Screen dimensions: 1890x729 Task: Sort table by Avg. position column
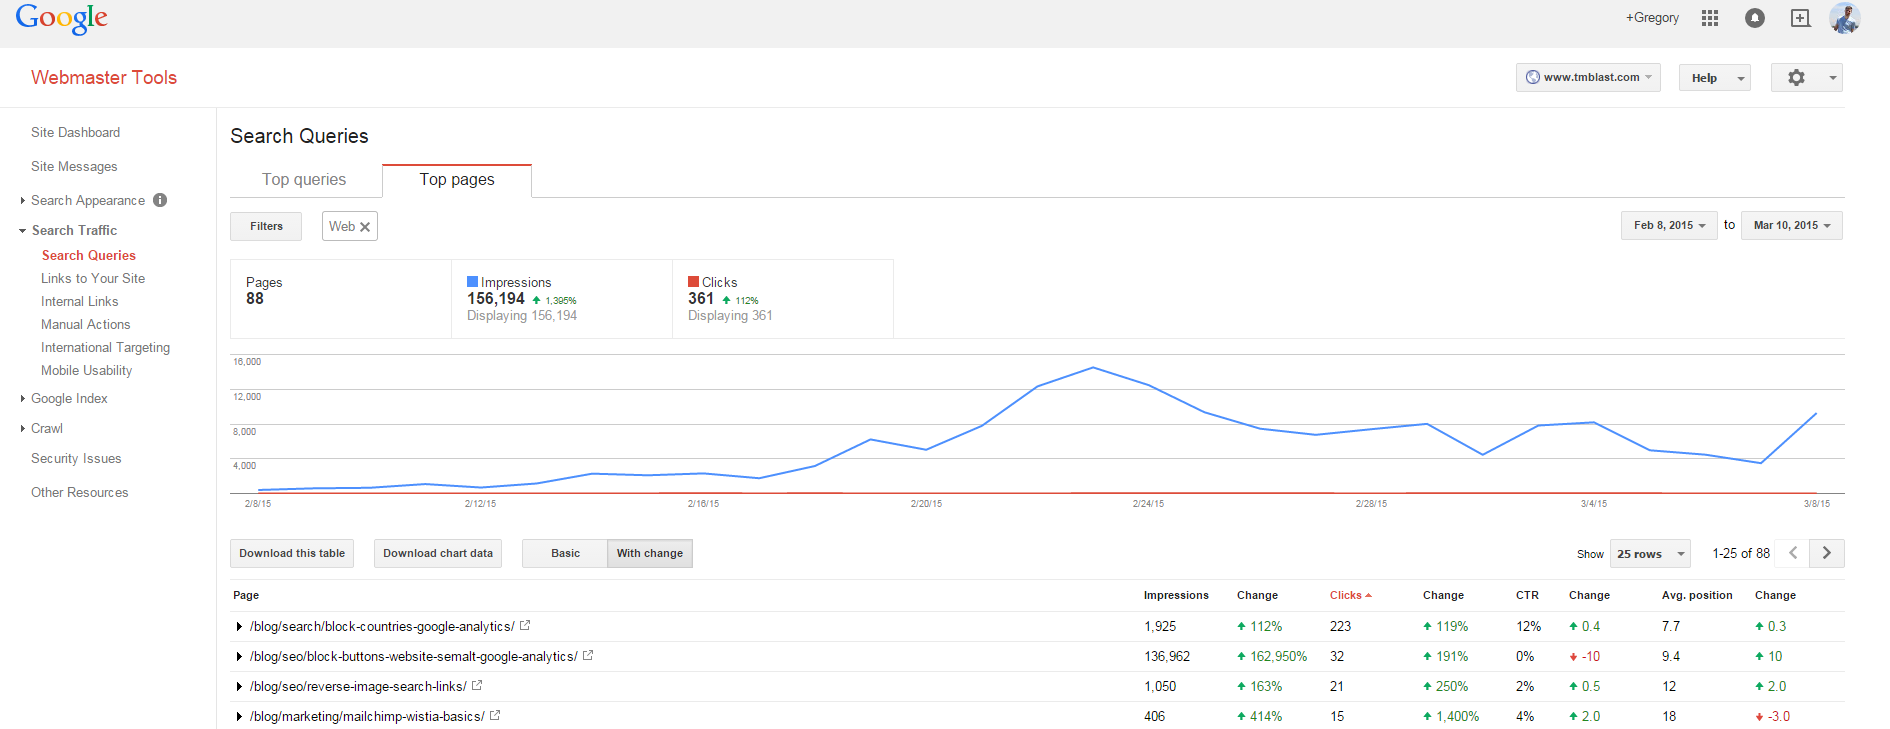tap(1697, 595)
